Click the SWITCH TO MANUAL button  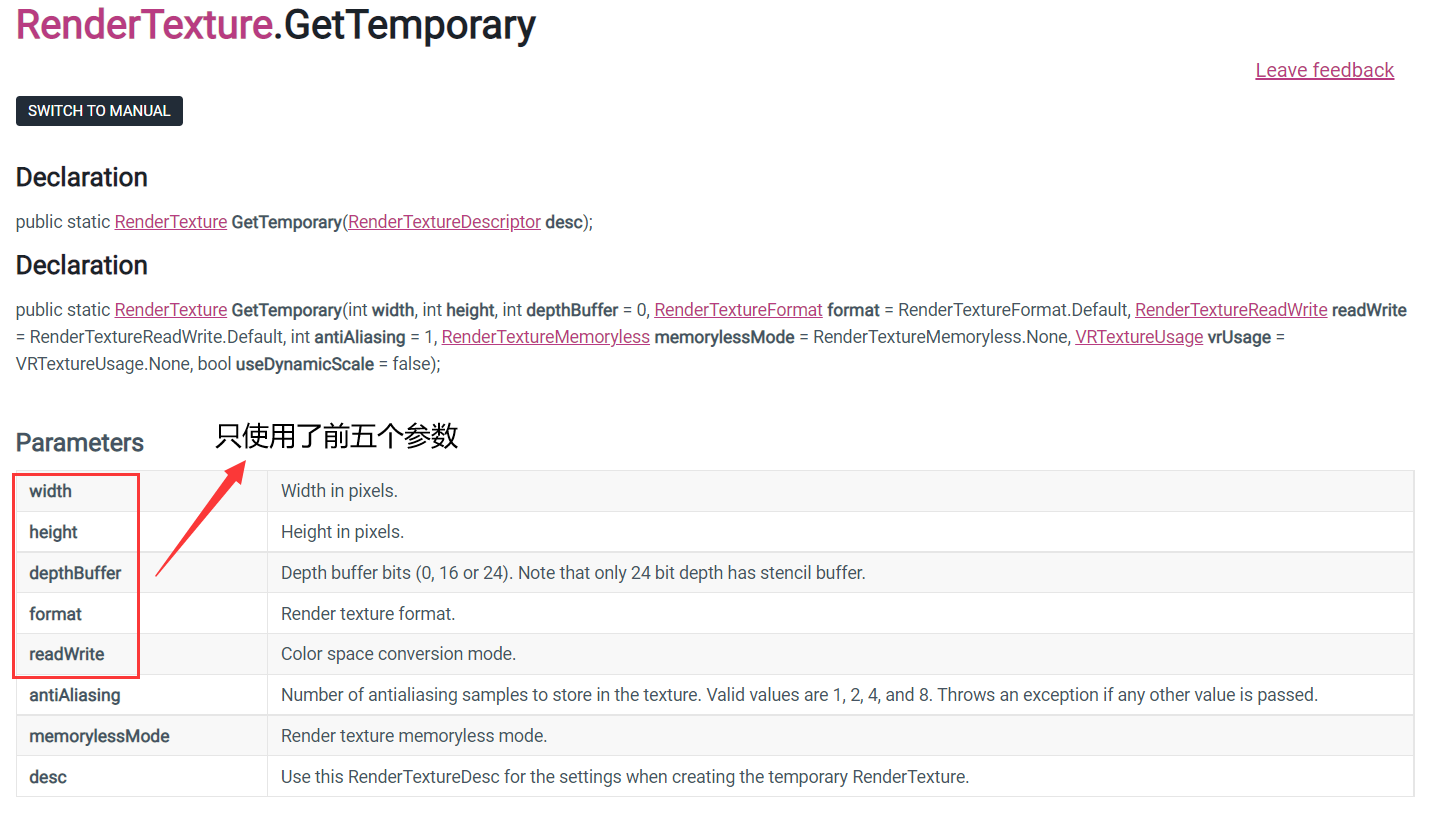[98, 110]
